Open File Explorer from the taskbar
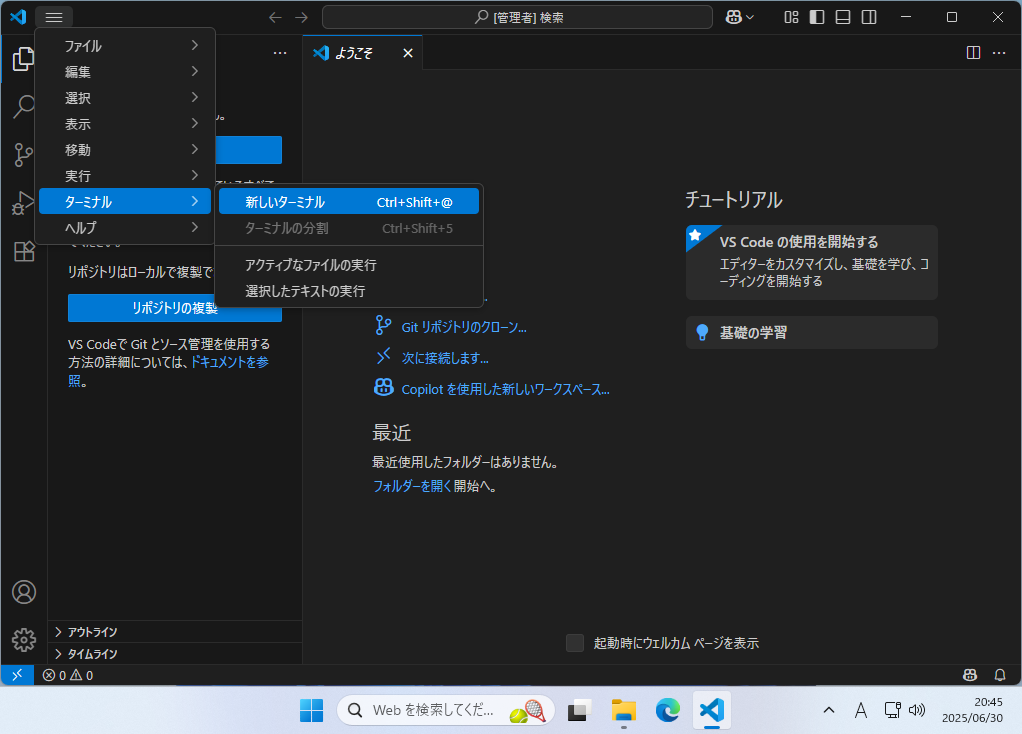 (624, 710)
